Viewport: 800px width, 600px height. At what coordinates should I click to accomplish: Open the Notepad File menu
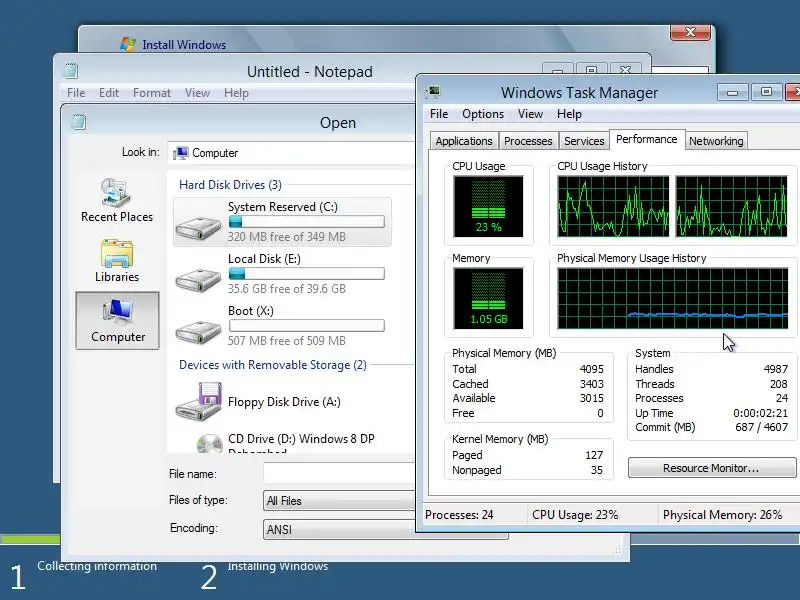pyautogui.click(x=76, y=93)
